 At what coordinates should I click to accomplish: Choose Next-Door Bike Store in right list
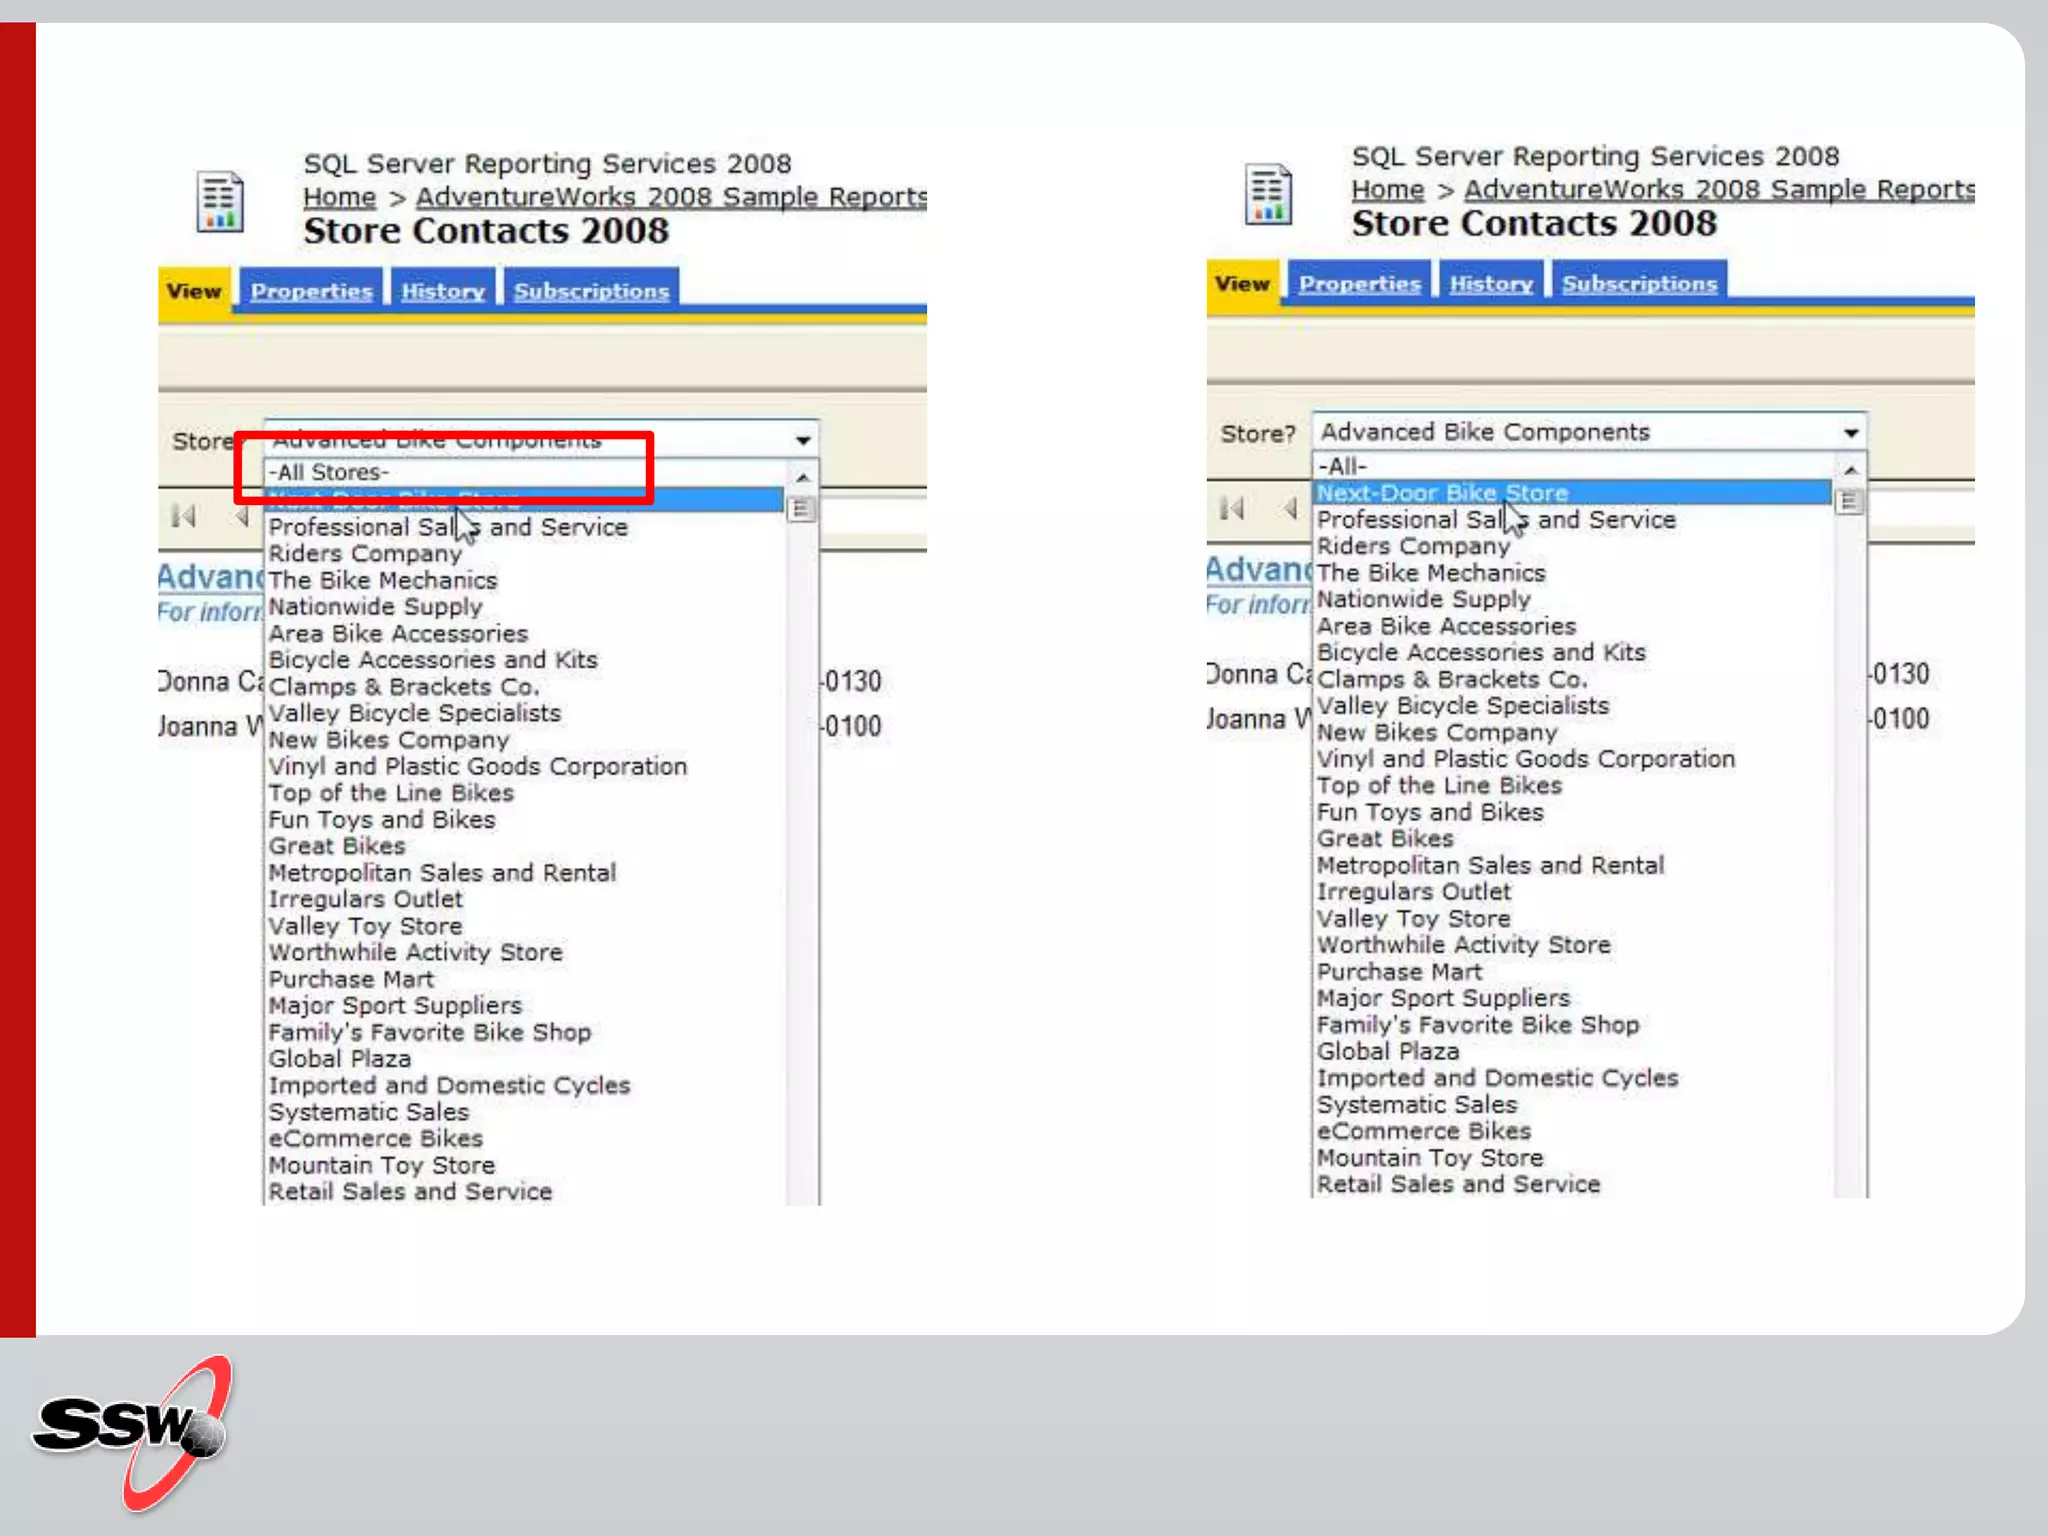click(x=1442, y=493)
